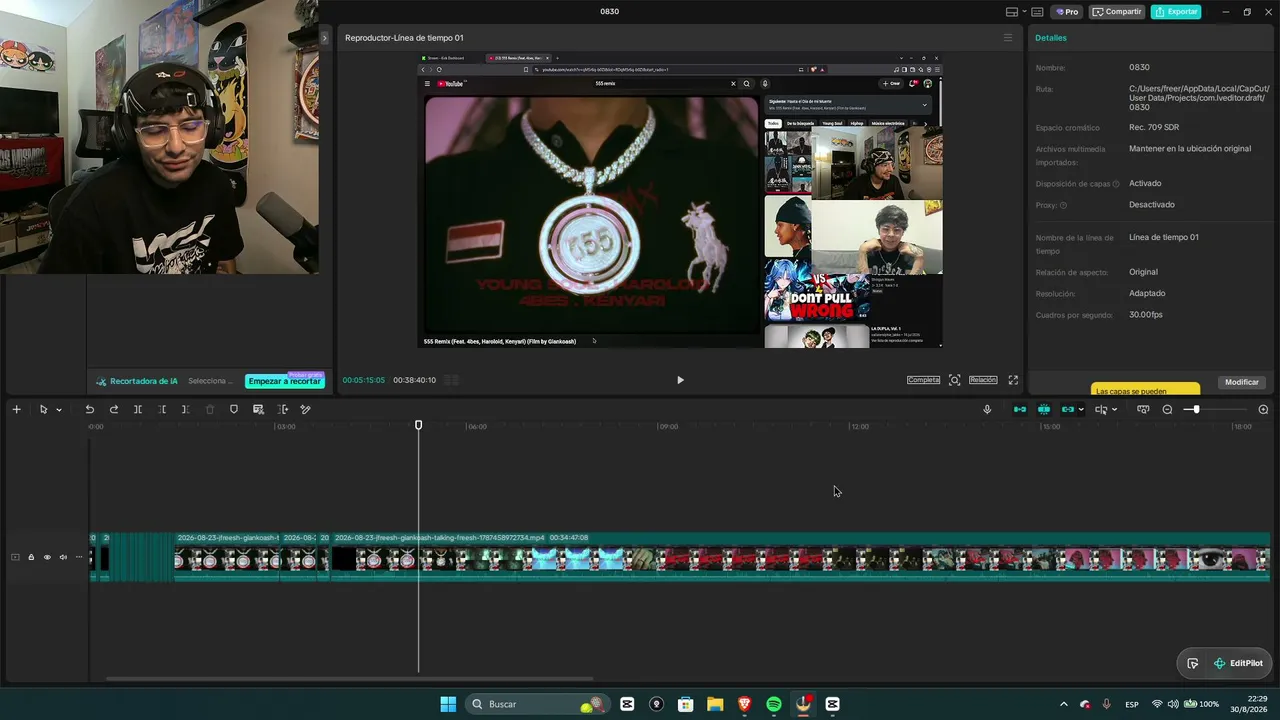The width and height of the screenshot is (1280, 720).
Task: Open the selection tool dropdown arrow
Action: tap(59, 410)
